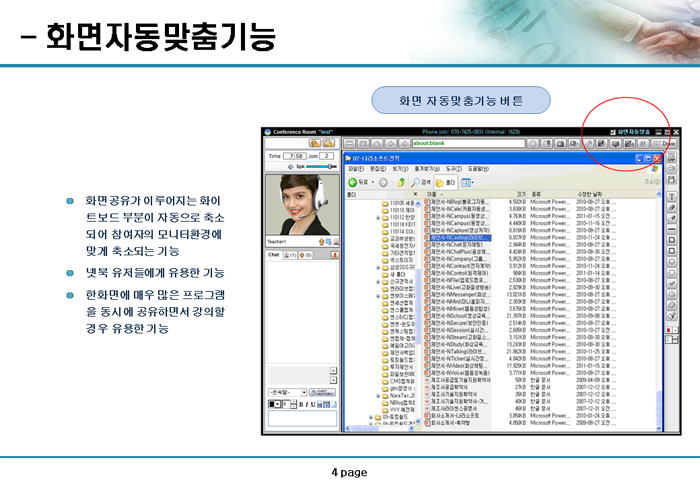
Task: Click the home icon in conference toolbar
Action: [x=377, y=144]
